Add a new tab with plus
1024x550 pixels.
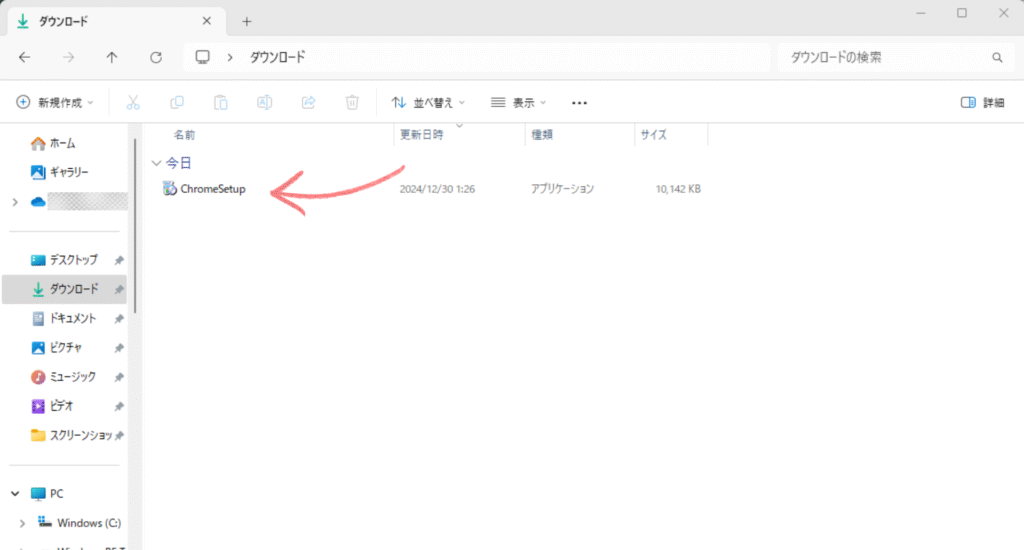[x=247, y=22]
